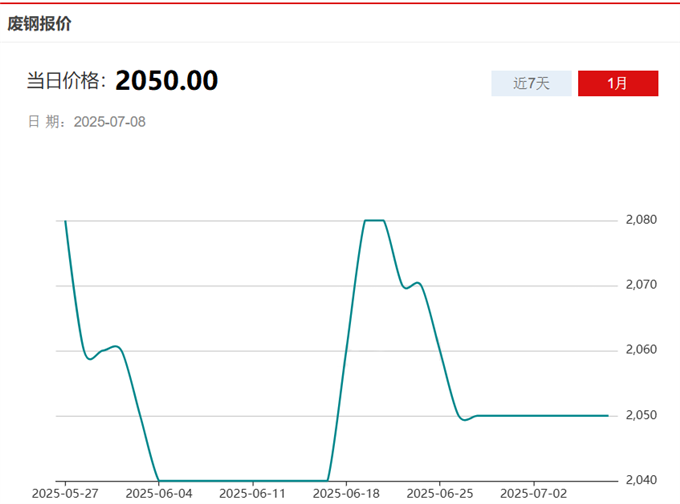The height and width of the screenshot is (504, 680).
Task: Click the line's starting point at 2025-05-27
Action: pyautogui.click(x=66, y=221)
